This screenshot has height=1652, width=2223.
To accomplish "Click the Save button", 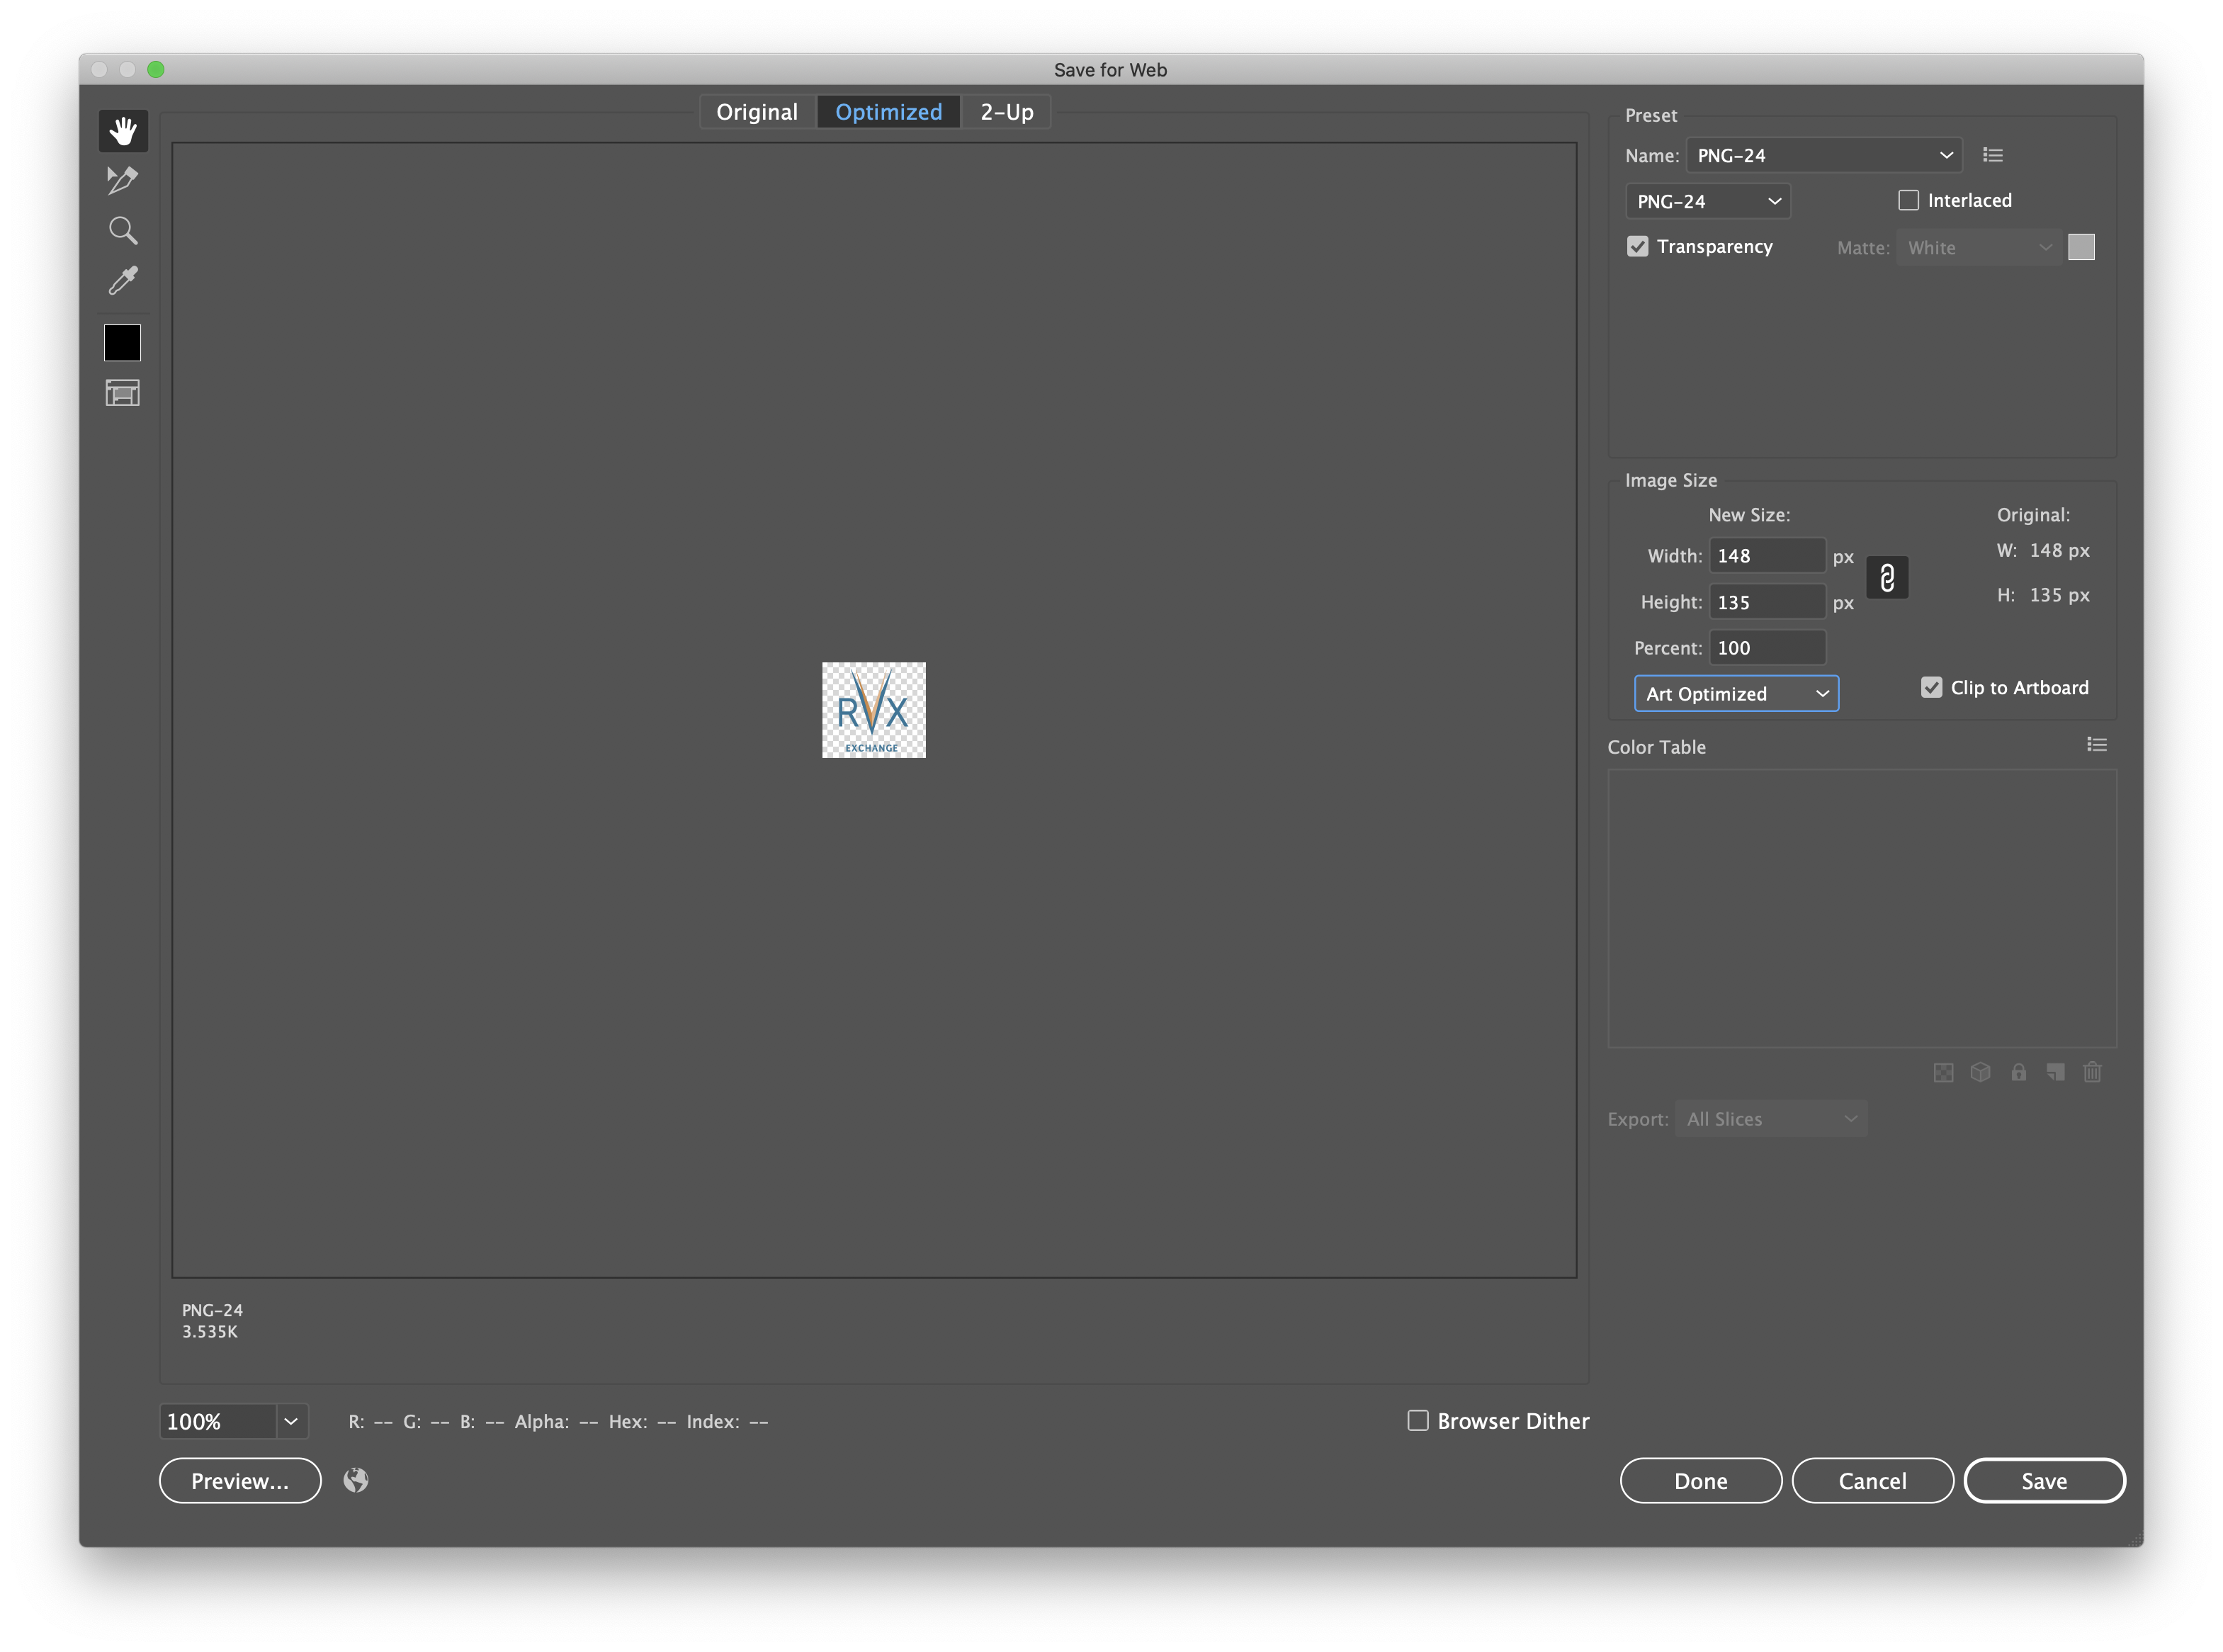I will (2044, 1480).
